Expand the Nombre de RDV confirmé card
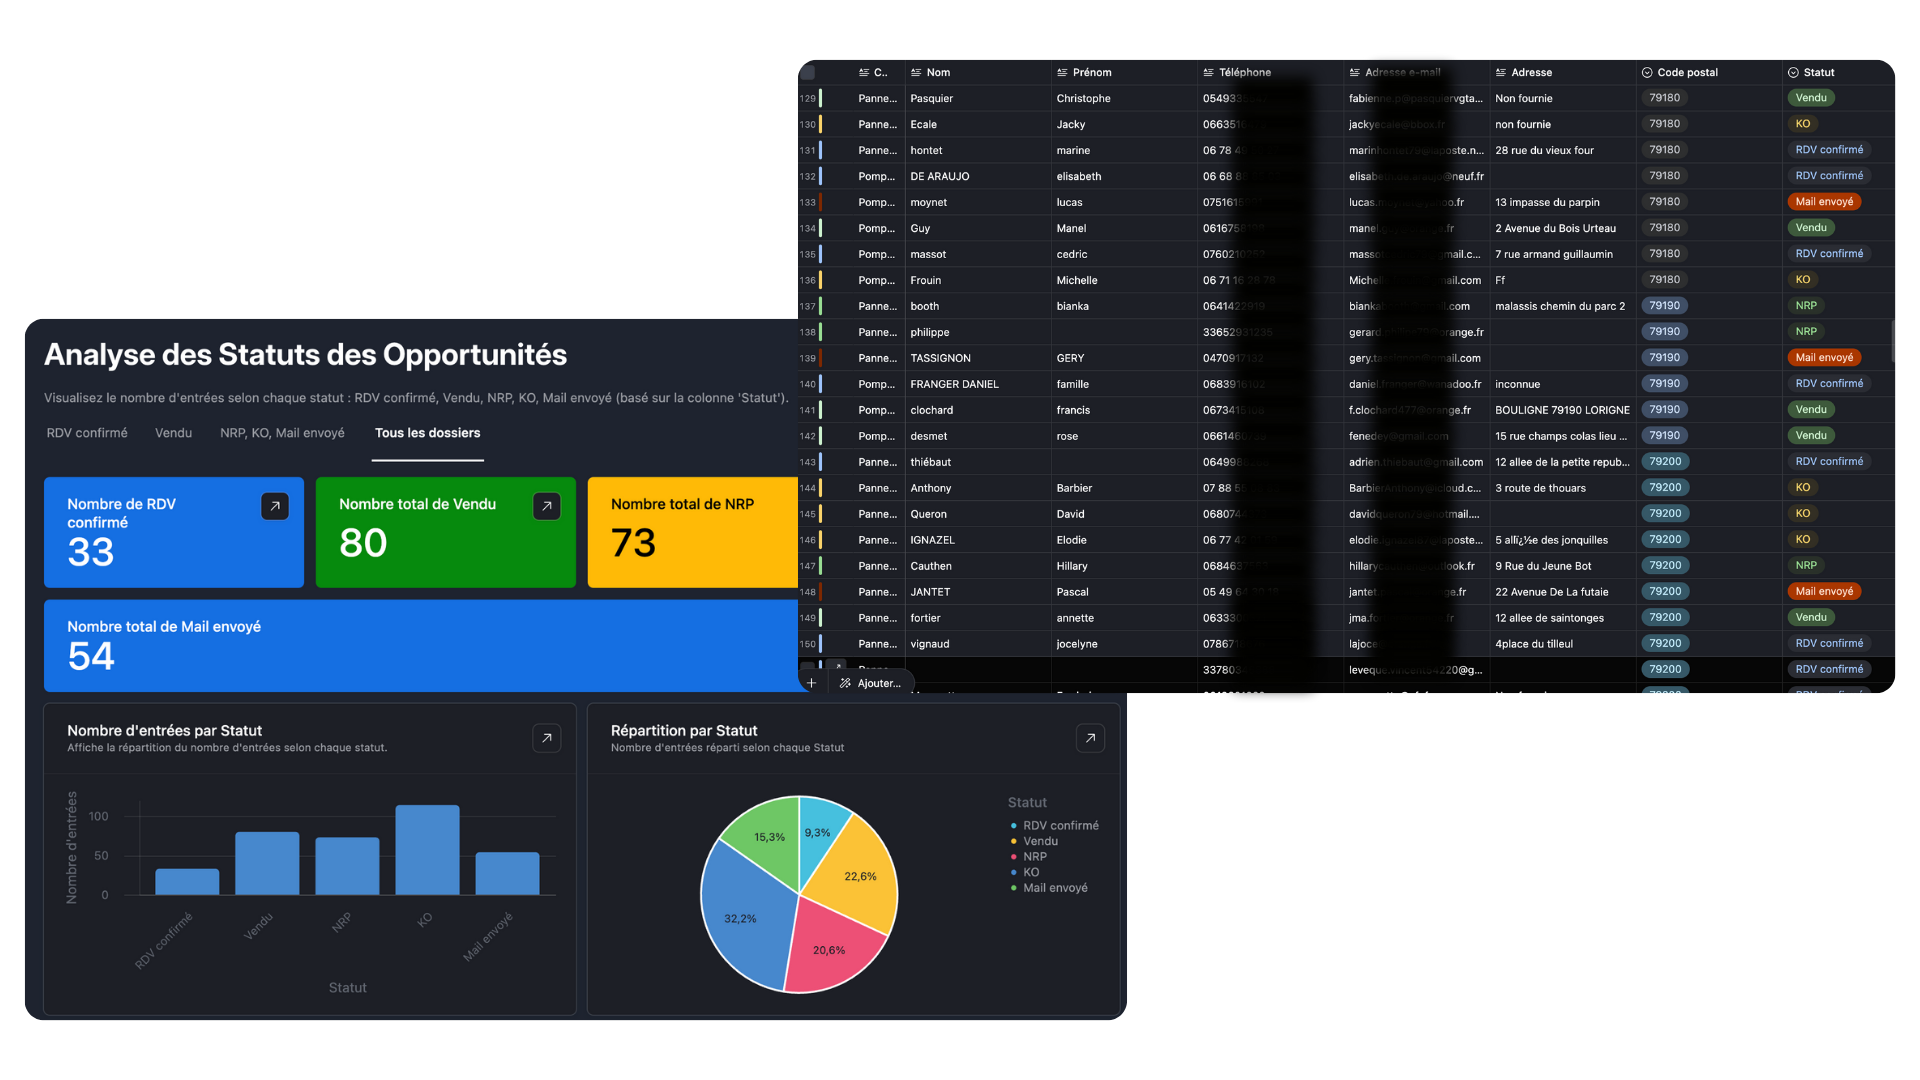The width and height of the screenshot is (1920, 1080). (275, 506)
